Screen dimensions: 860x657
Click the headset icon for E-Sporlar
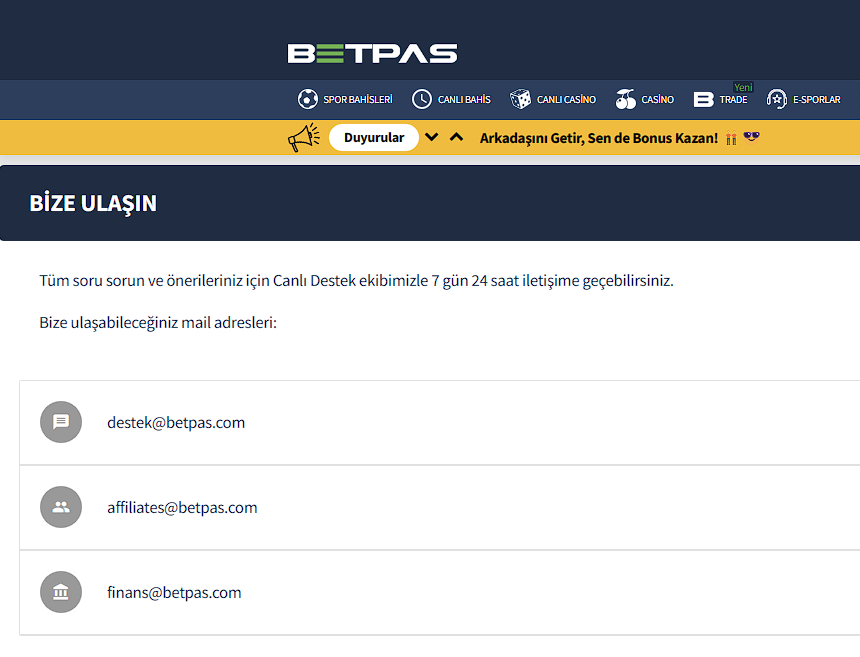coord(777,99)
